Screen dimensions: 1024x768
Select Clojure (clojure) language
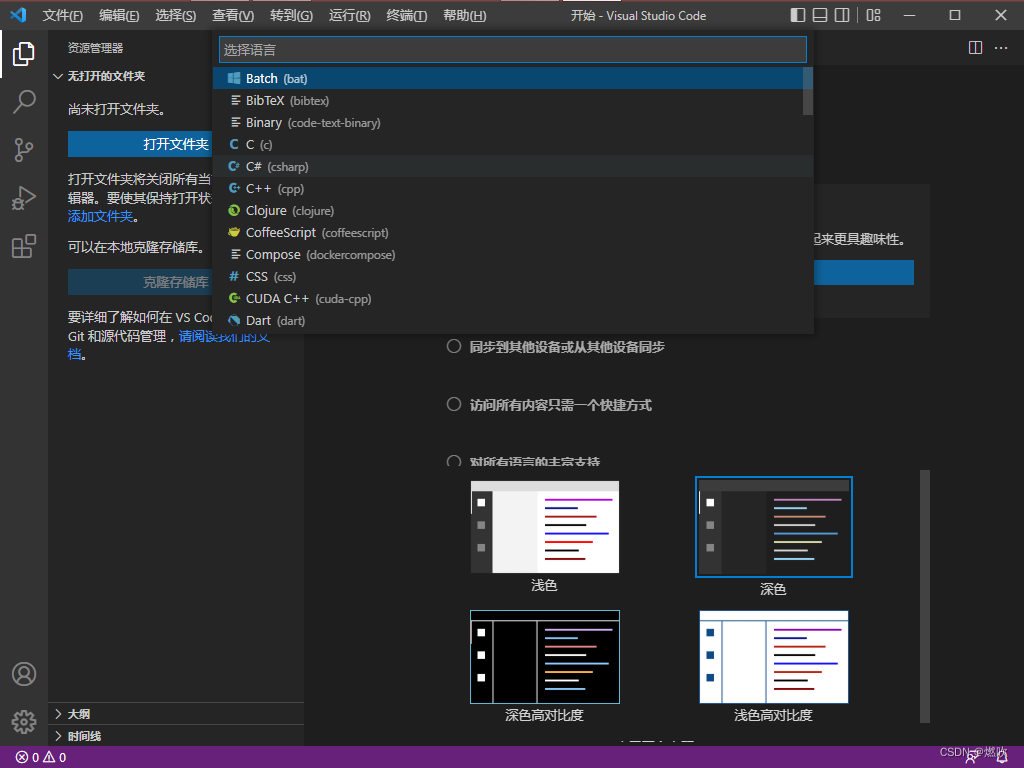pyautogui.click(x=513, y=211)
